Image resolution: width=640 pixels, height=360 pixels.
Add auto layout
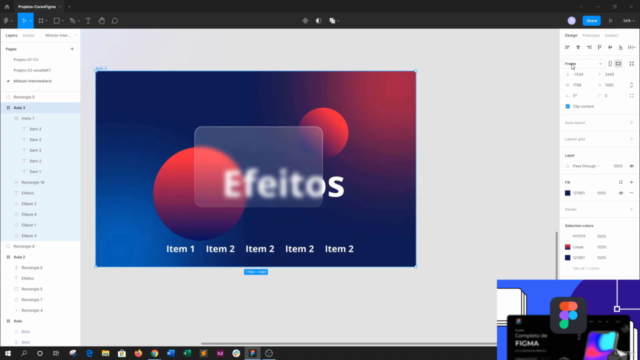[631, 123]
